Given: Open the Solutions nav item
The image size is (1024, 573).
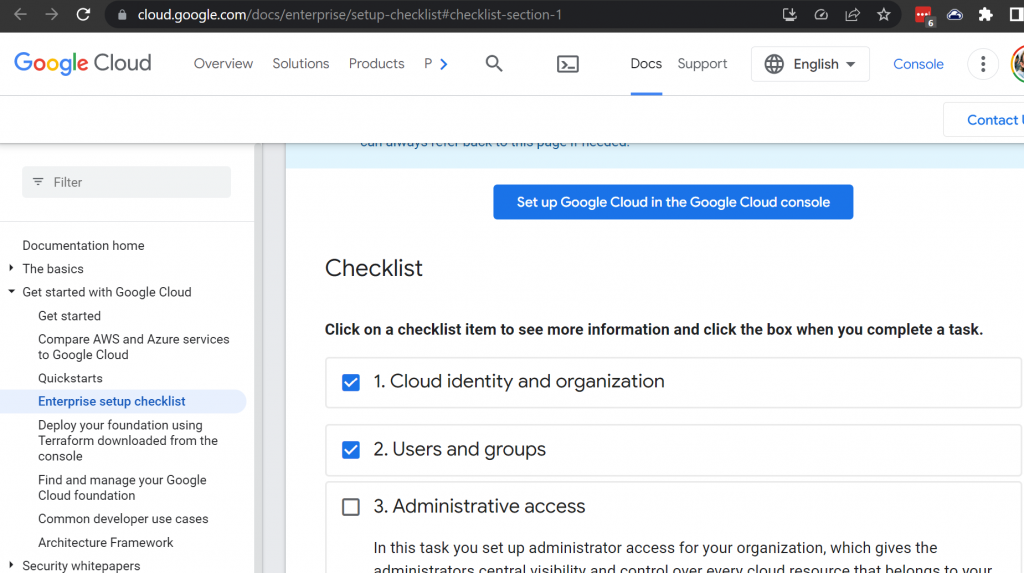Looking at the screenshot, I should tap(300, 63).
